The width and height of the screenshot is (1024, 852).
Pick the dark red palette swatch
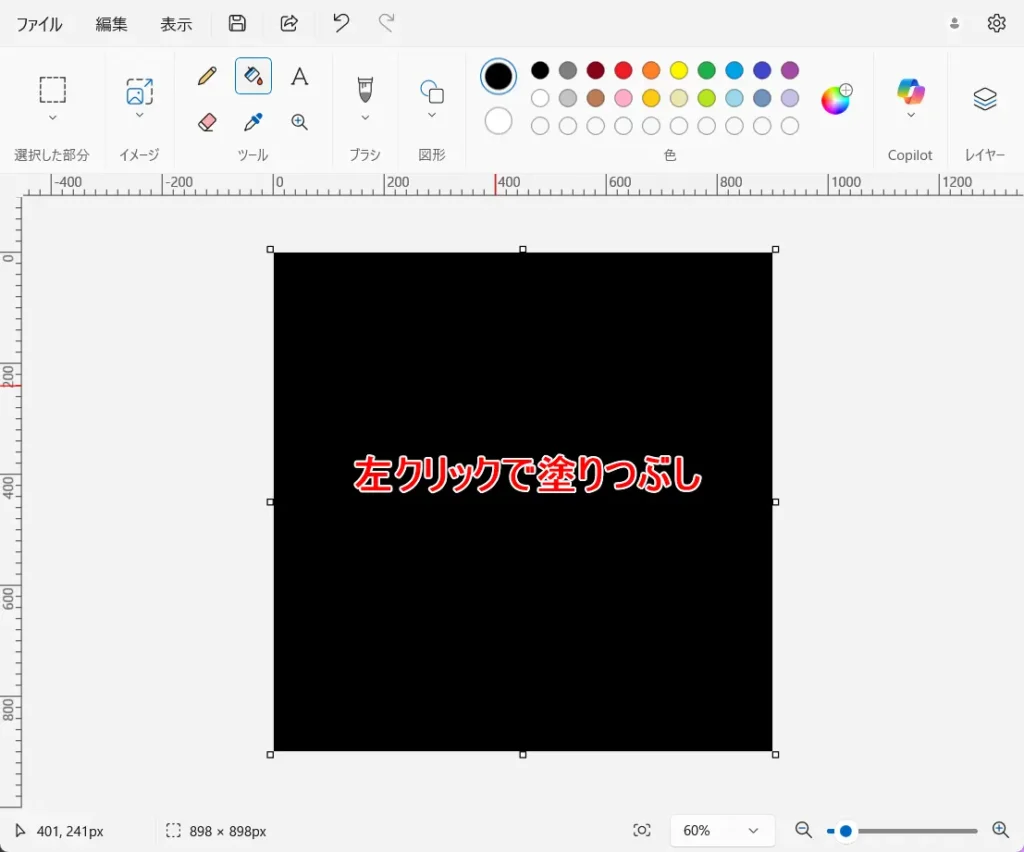(x=596, y=70)
